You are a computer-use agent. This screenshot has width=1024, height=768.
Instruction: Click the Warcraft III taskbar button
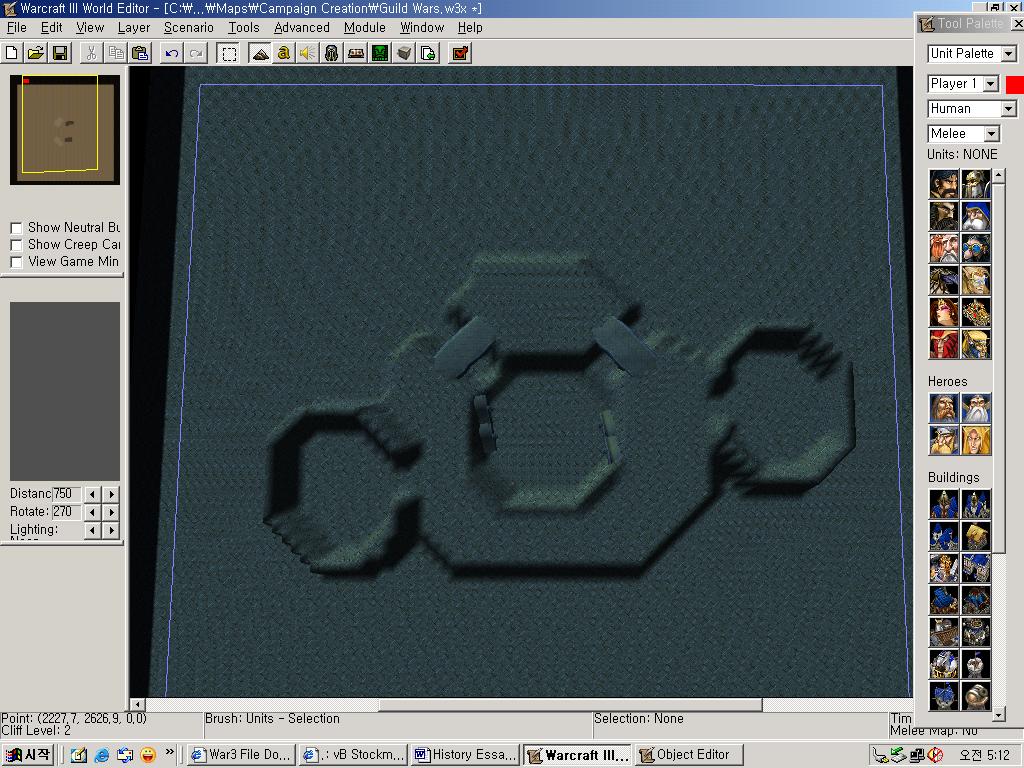pos(578,755)
